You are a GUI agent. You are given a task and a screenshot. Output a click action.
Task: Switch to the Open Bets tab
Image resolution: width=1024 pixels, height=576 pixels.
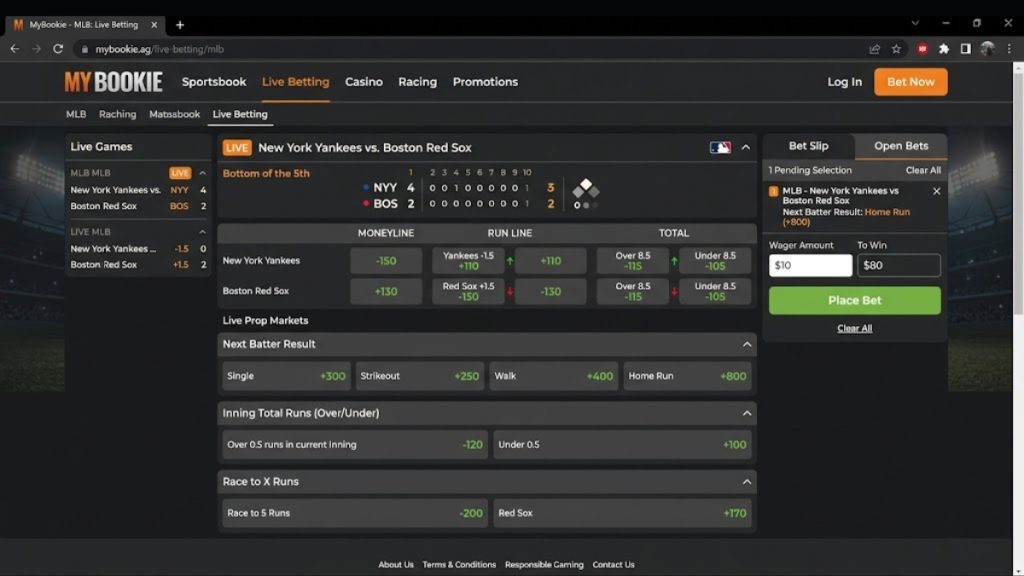pos(901,146)
